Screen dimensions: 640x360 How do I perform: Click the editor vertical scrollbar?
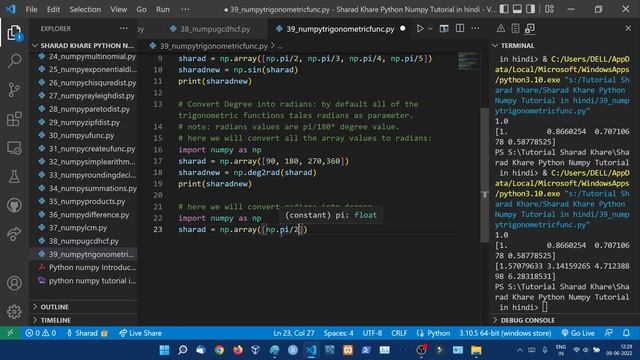click(x=484, y=175)
